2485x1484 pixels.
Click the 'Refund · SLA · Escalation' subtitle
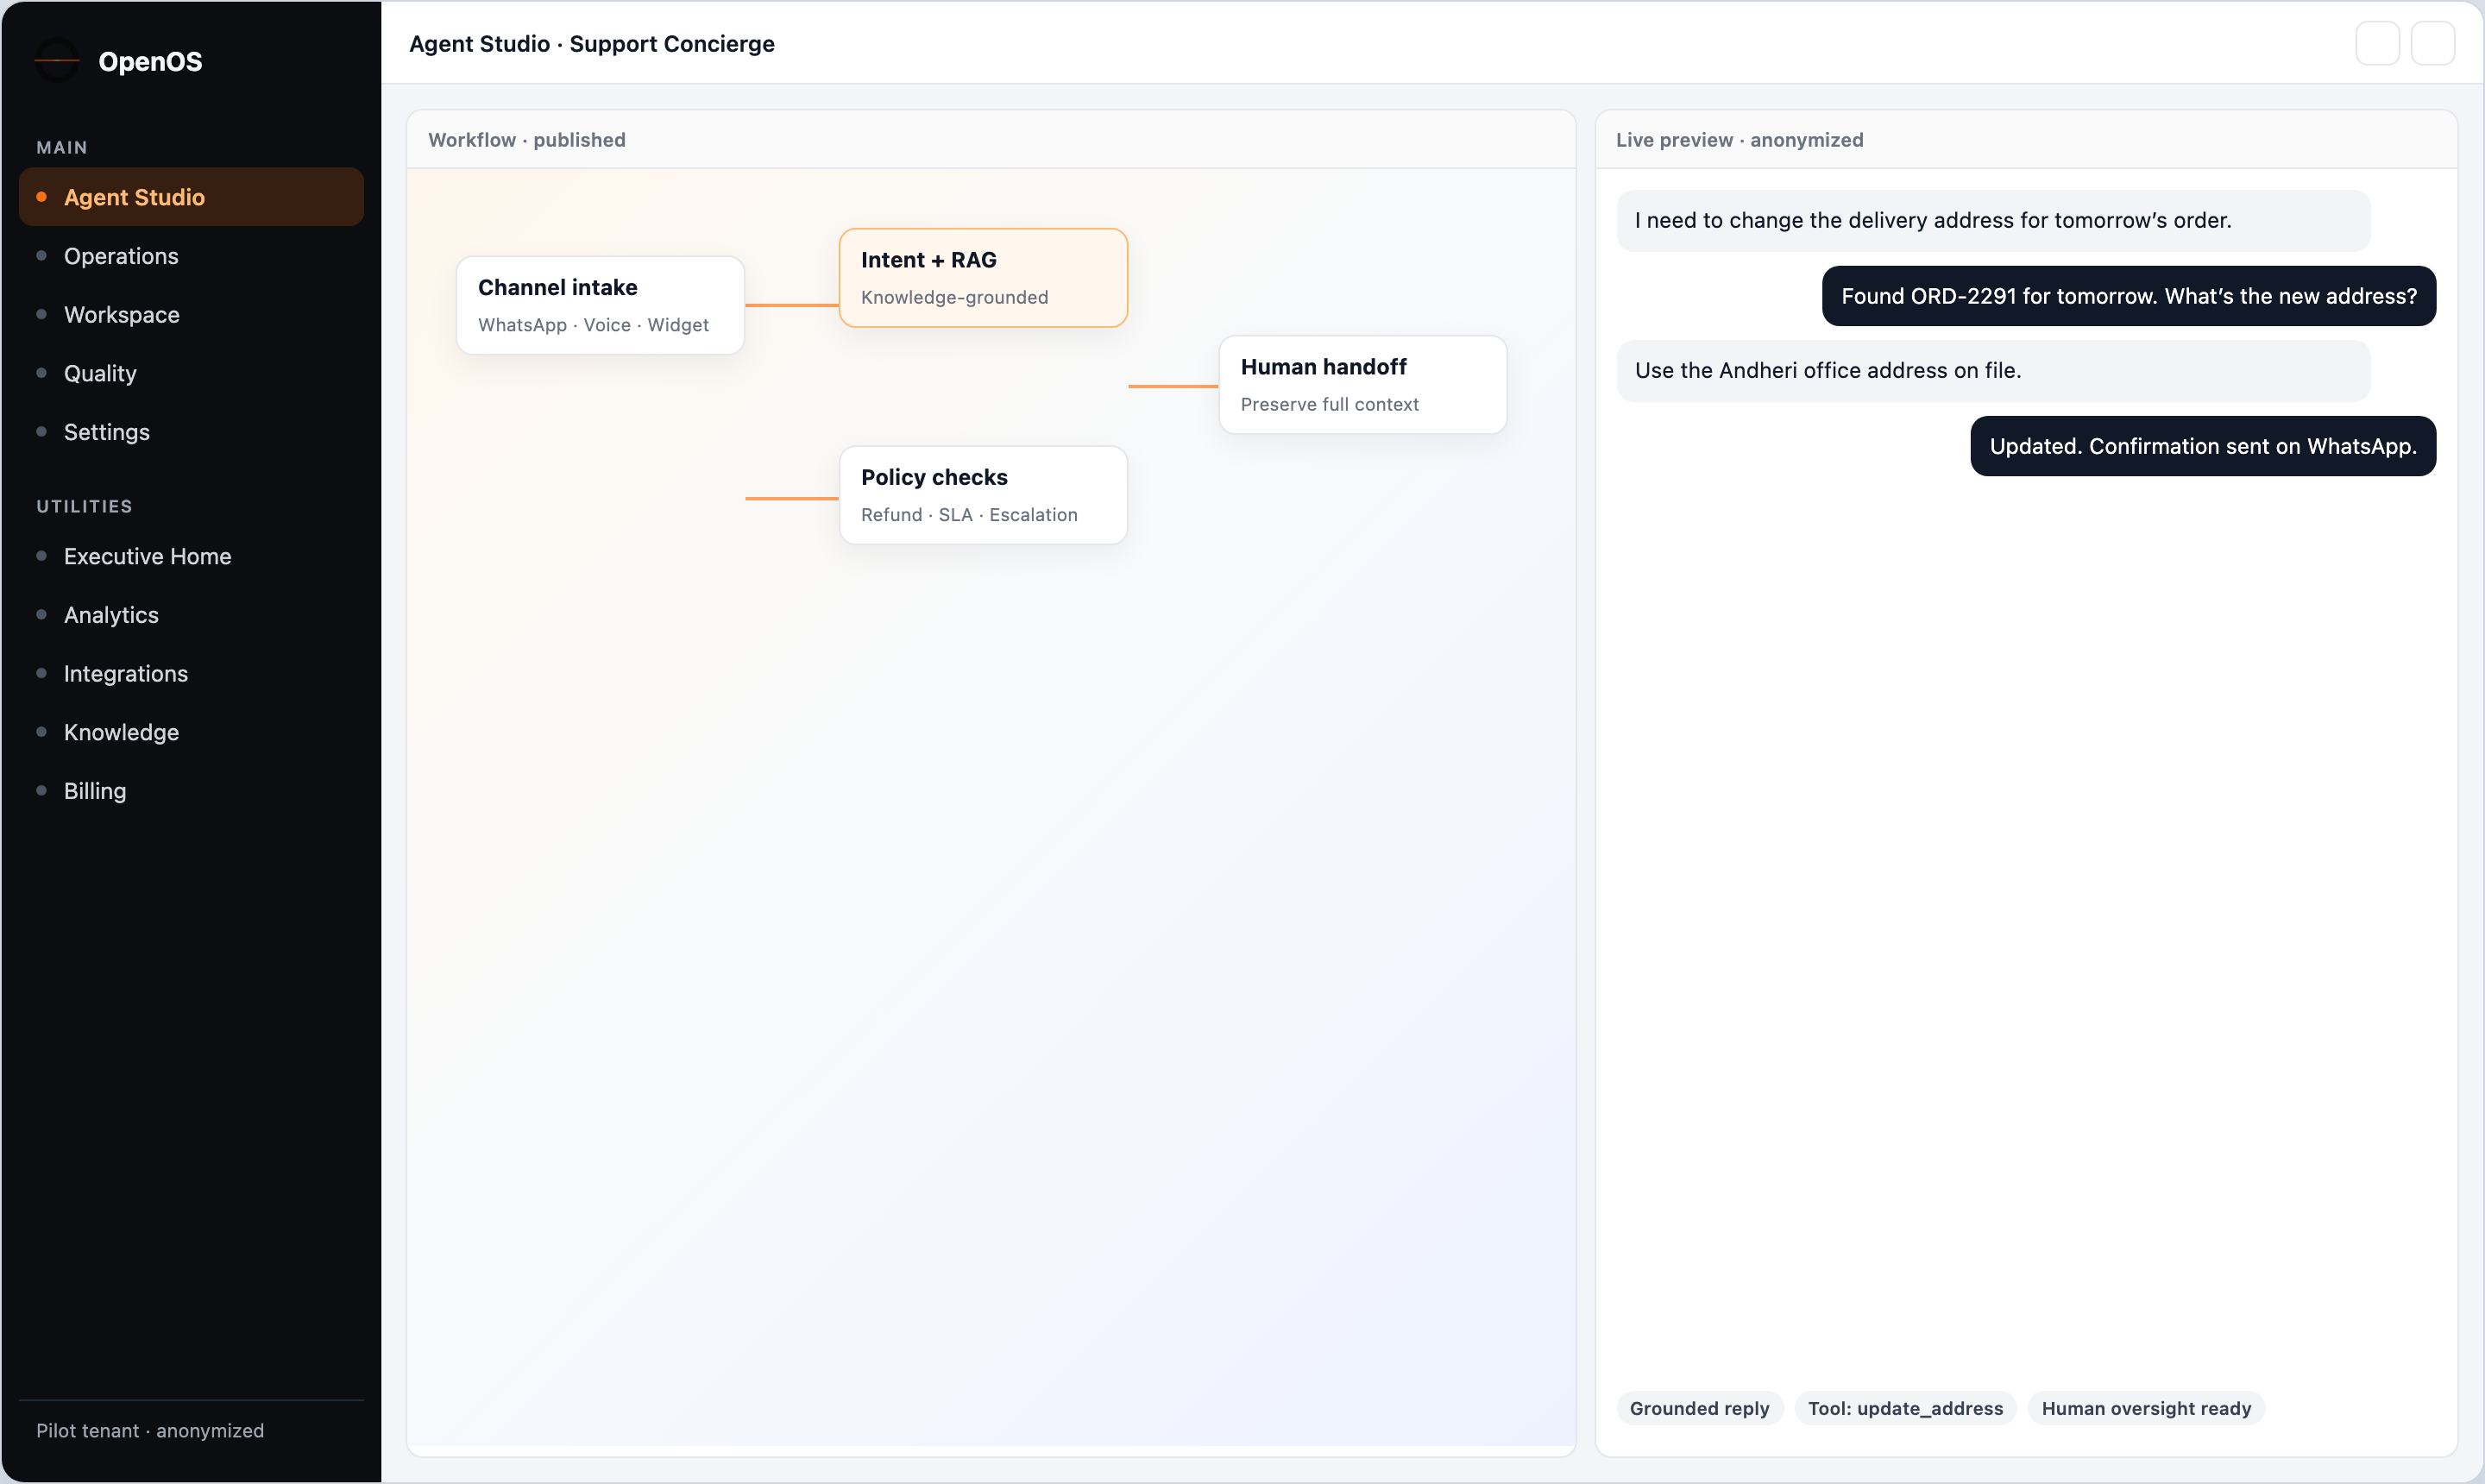[969, 515]
